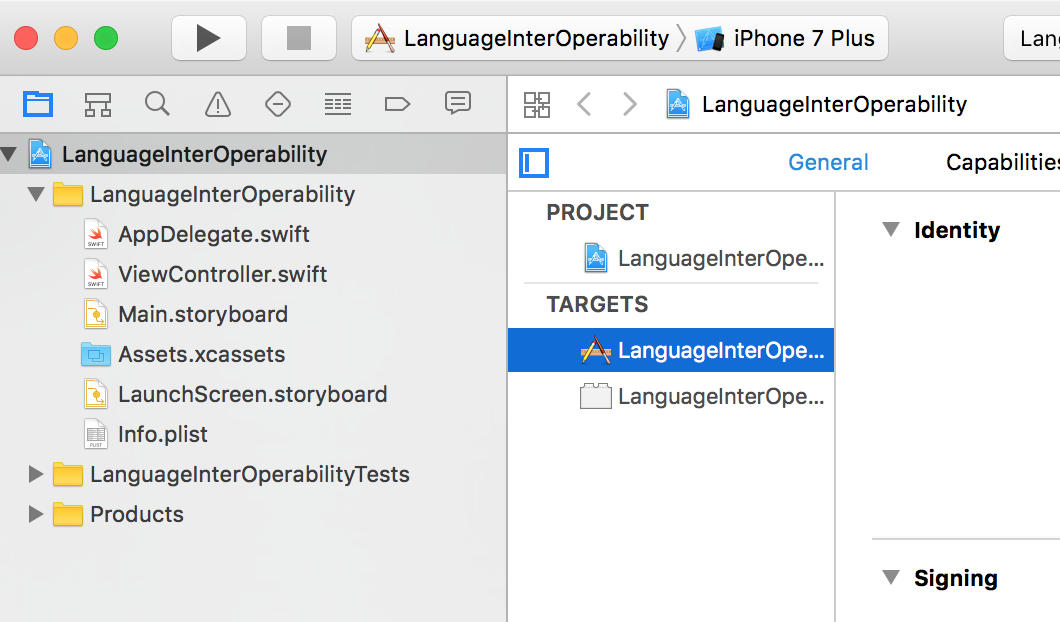The image size is (1060, 622).
Task: Click the root project blueprint icon
Action: pos(40,153)
